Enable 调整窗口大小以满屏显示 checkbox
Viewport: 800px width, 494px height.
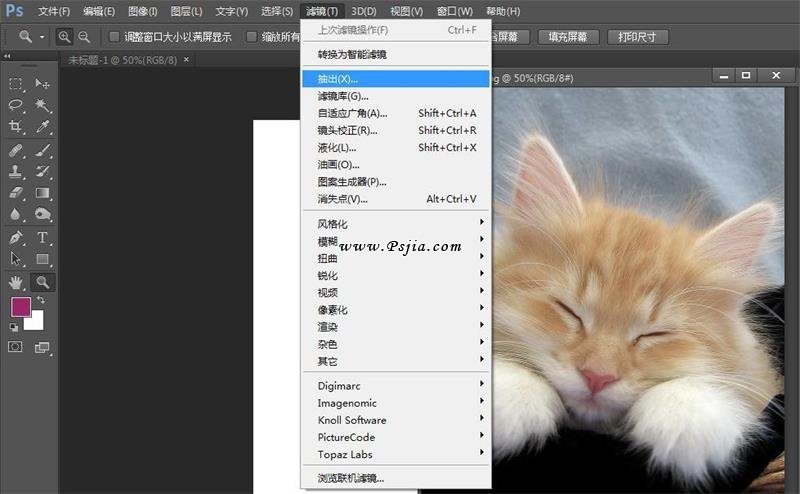(x=114, y=36)
